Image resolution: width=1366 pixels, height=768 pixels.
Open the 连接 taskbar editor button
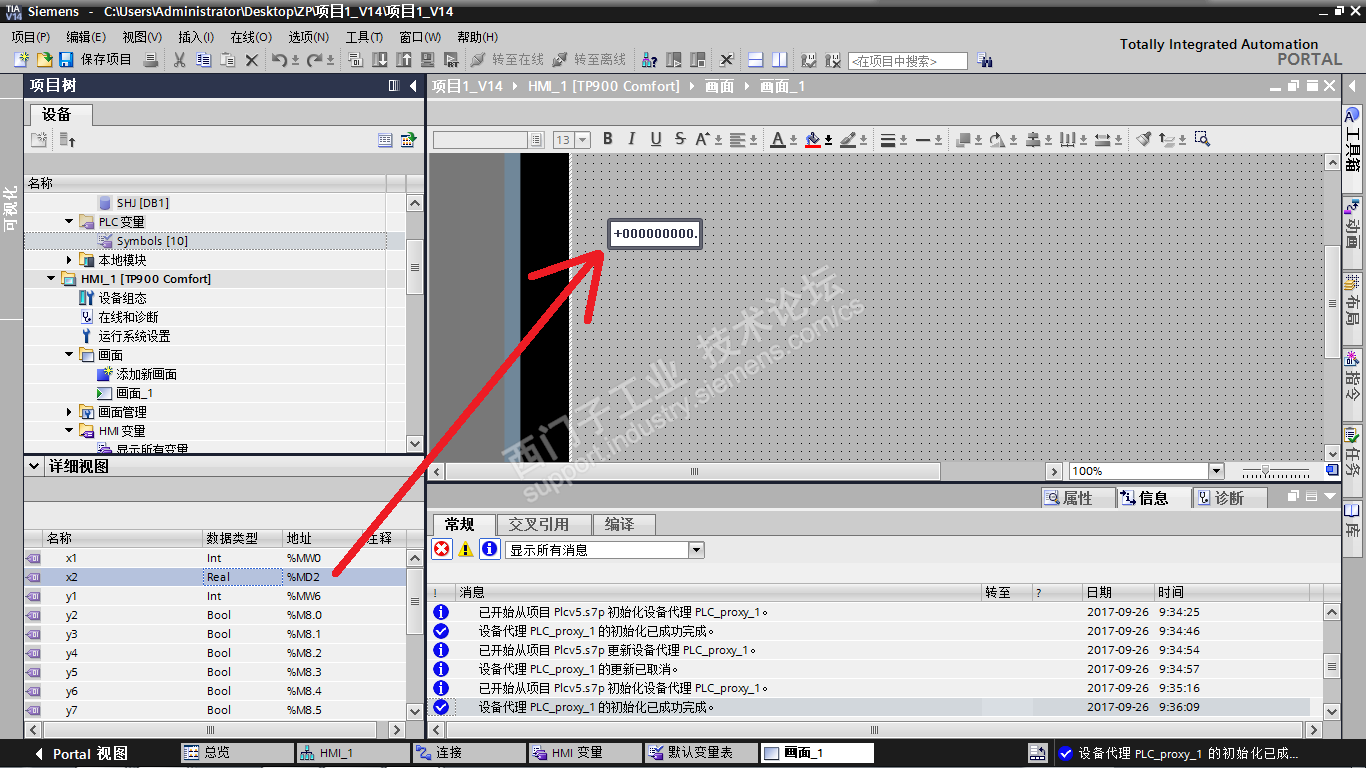(468, 753)
